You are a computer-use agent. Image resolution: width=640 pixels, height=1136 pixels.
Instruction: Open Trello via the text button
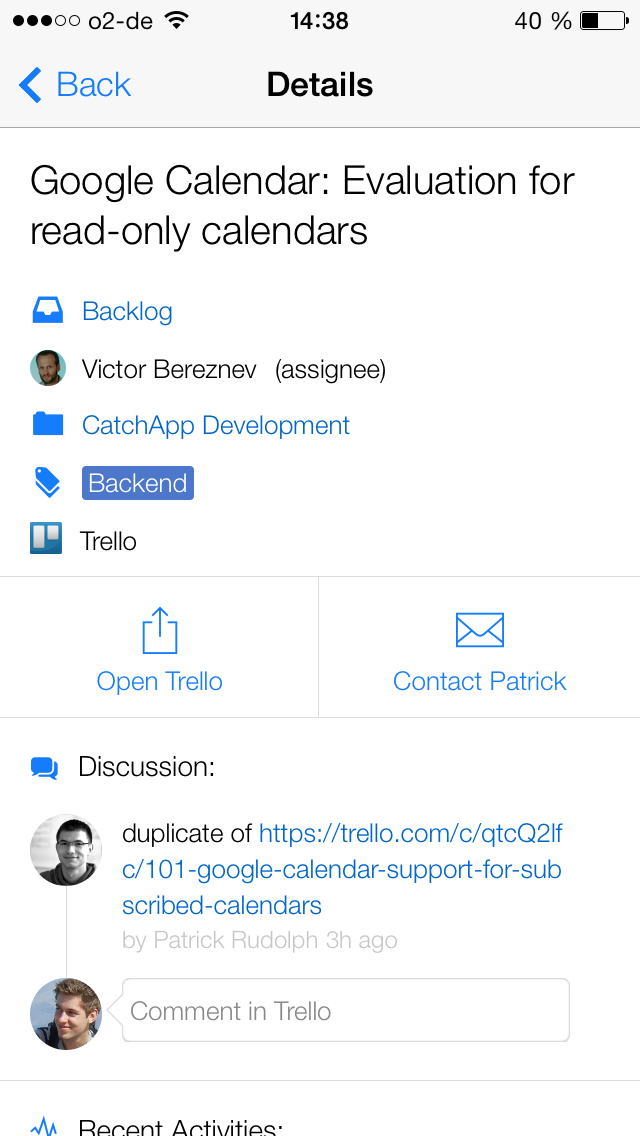(x=159, y=682)
